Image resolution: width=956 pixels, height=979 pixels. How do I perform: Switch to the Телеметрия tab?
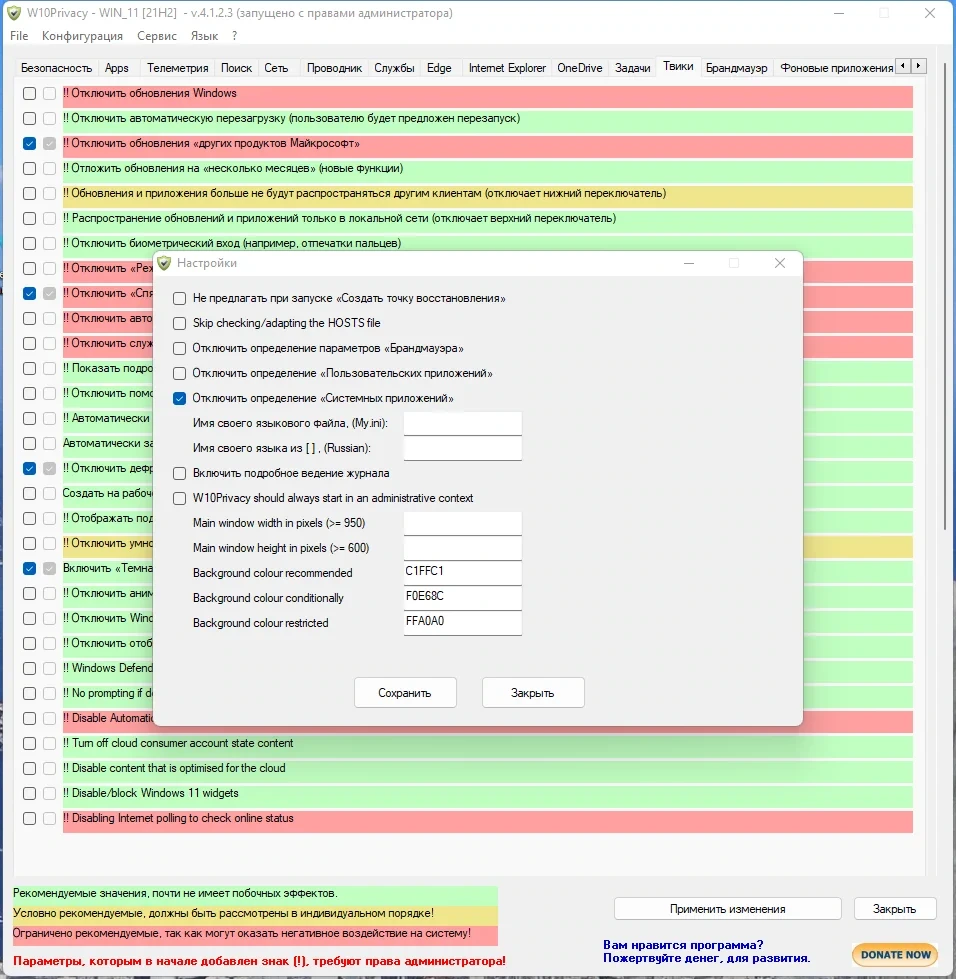(177, 68)
